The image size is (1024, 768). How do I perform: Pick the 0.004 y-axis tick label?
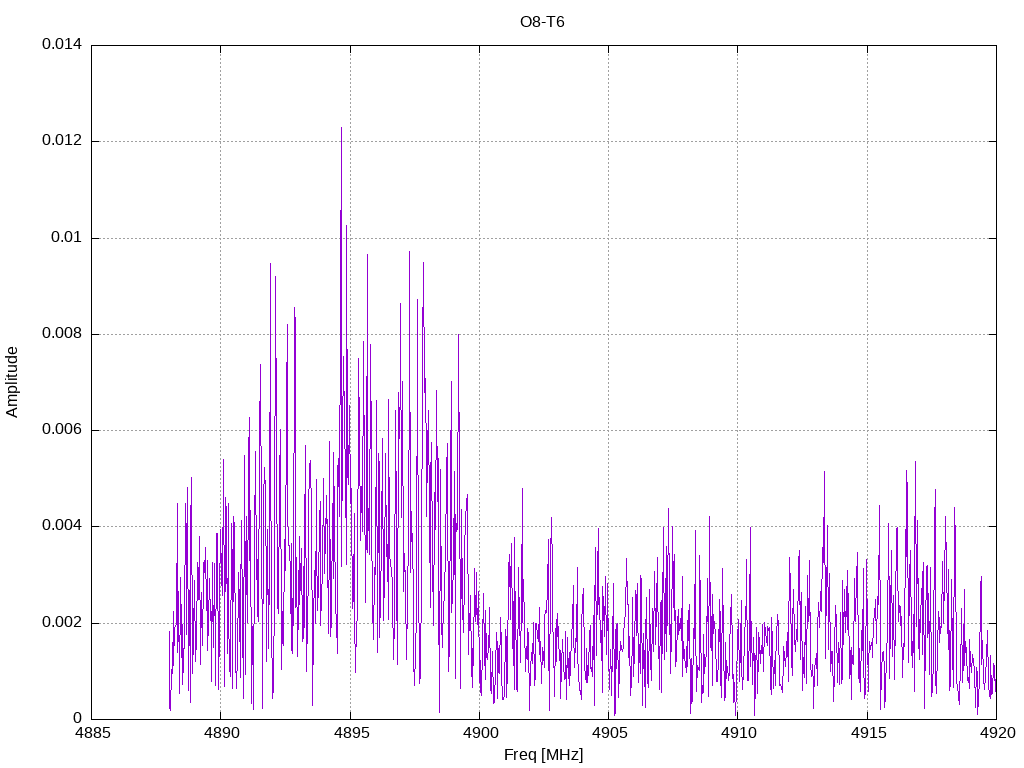[61, 526]
